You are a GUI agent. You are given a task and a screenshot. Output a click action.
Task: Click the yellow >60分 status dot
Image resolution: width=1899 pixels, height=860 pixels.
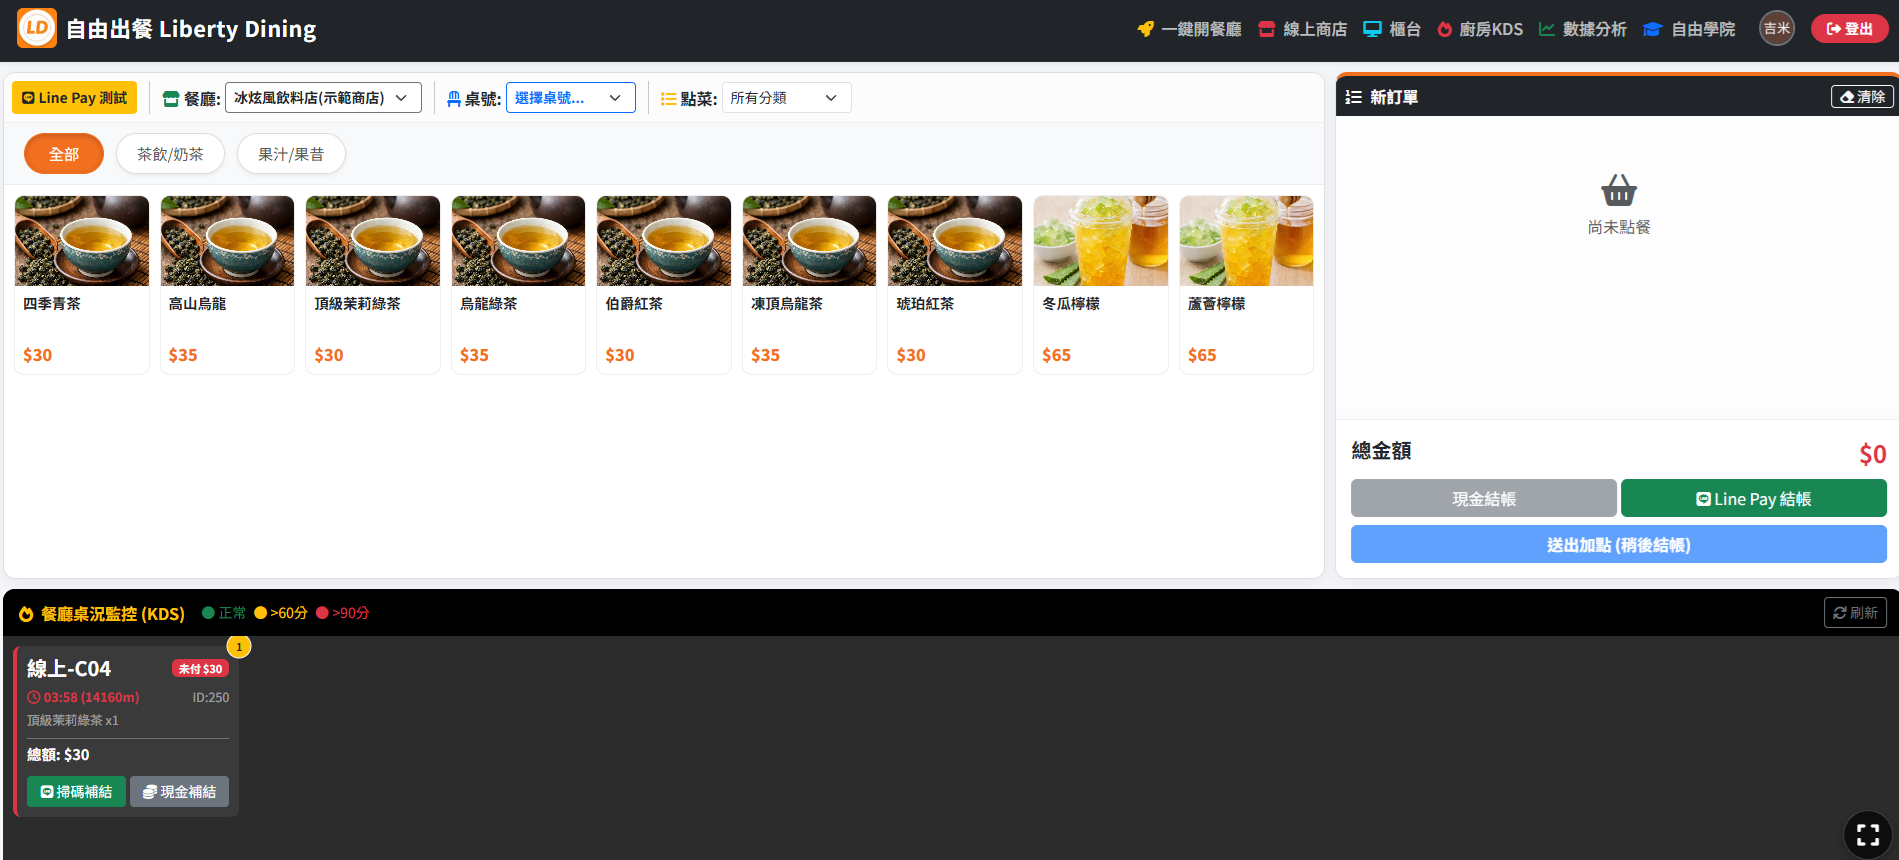pos(260,613)
